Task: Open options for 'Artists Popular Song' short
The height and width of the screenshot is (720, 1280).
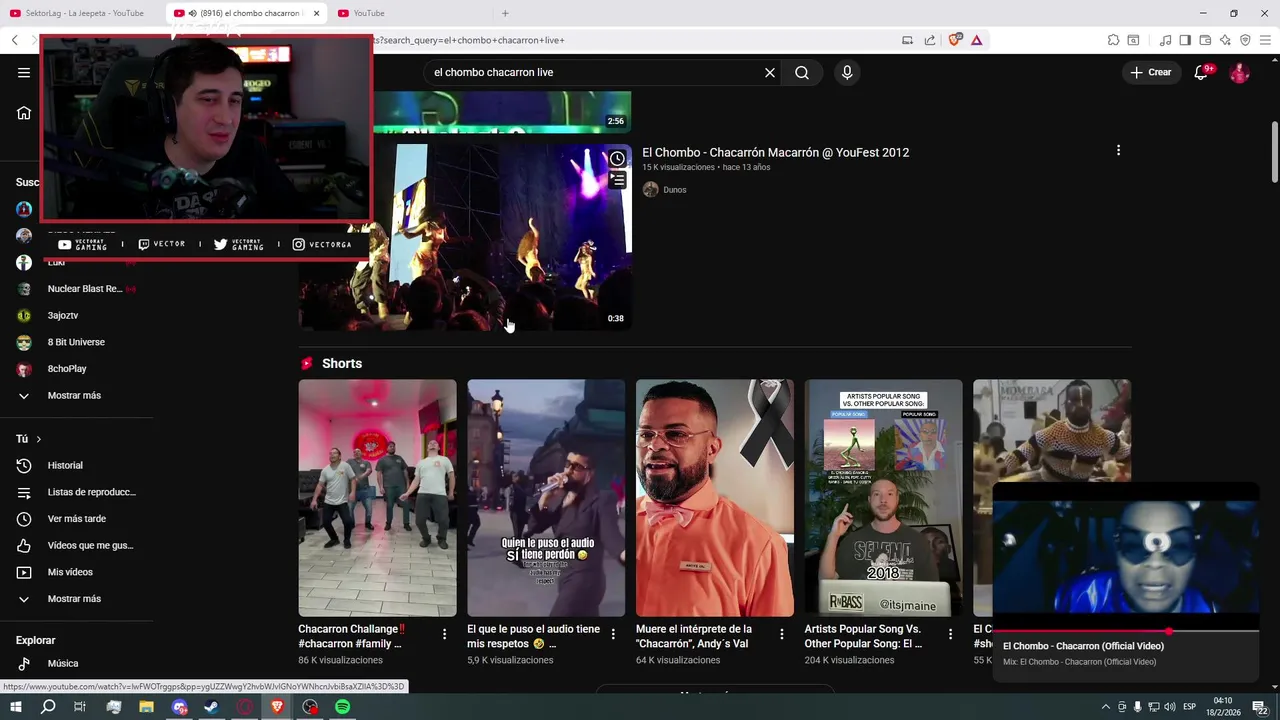Action: [x=951, y=634]
